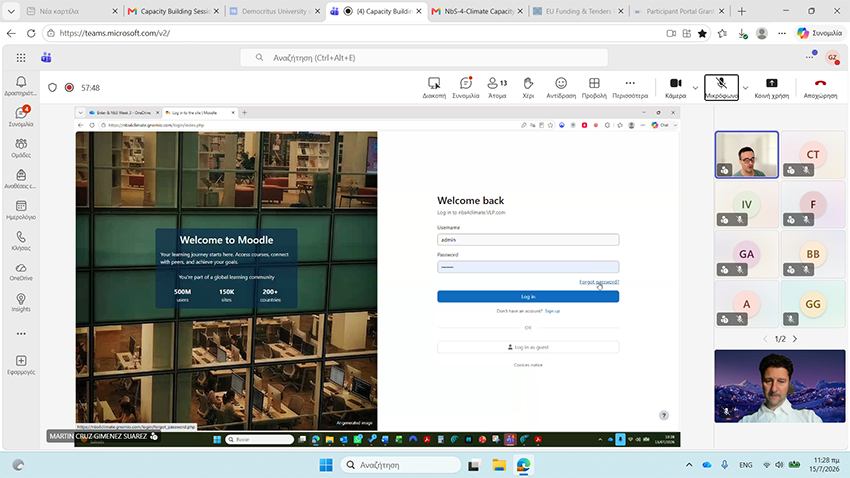Viewport: 850px width, 478px height.
Task: Go to next participants page arrow
Action: [x=795, y=339]
